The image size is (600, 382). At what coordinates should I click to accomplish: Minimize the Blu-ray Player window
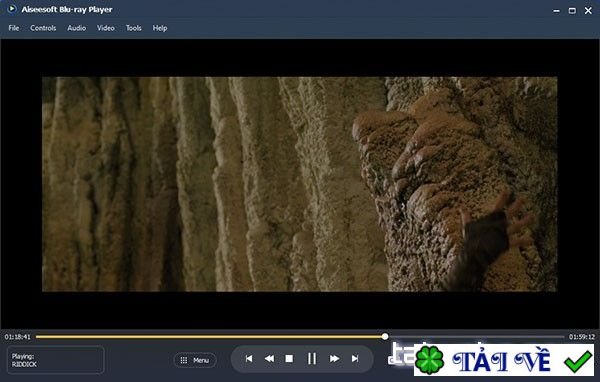[x=556, y=11]
